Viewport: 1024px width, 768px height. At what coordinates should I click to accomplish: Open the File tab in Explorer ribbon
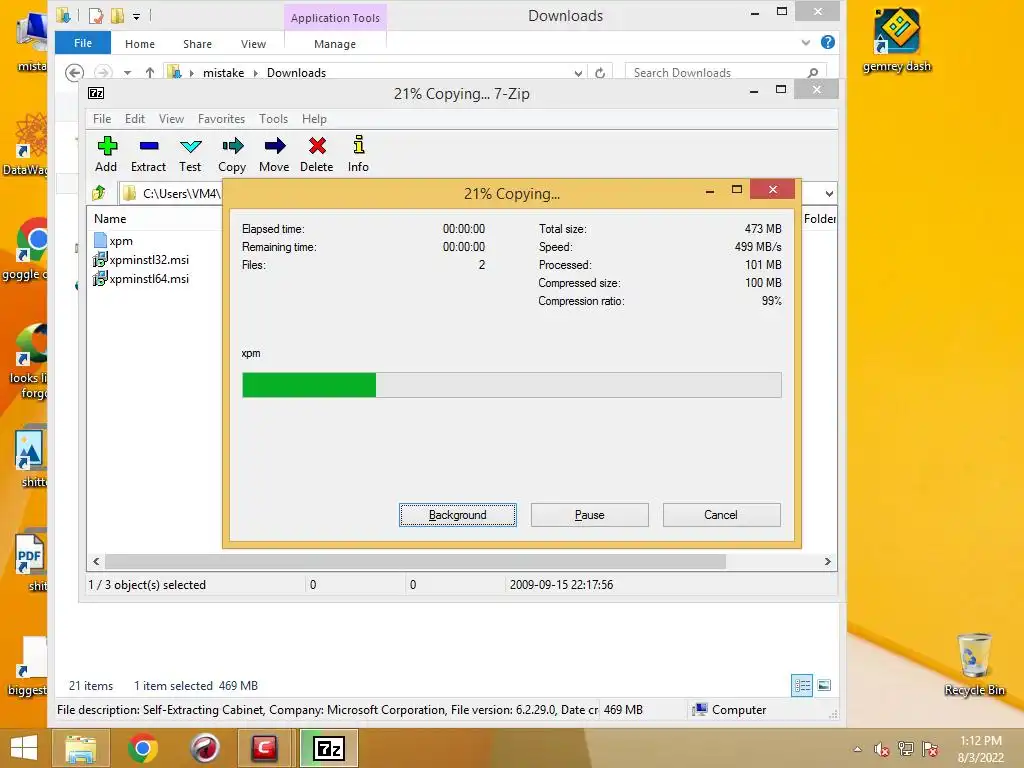83,43
